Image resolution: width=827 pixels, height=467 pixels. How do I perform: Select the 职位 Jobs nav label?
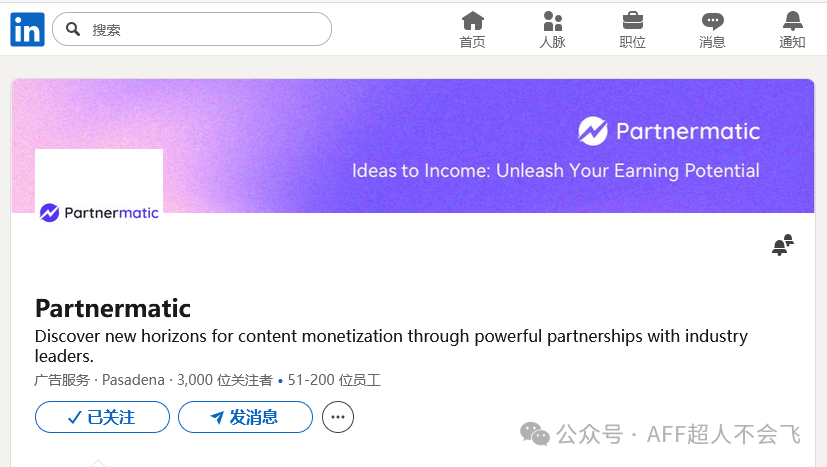pos(632,42)
